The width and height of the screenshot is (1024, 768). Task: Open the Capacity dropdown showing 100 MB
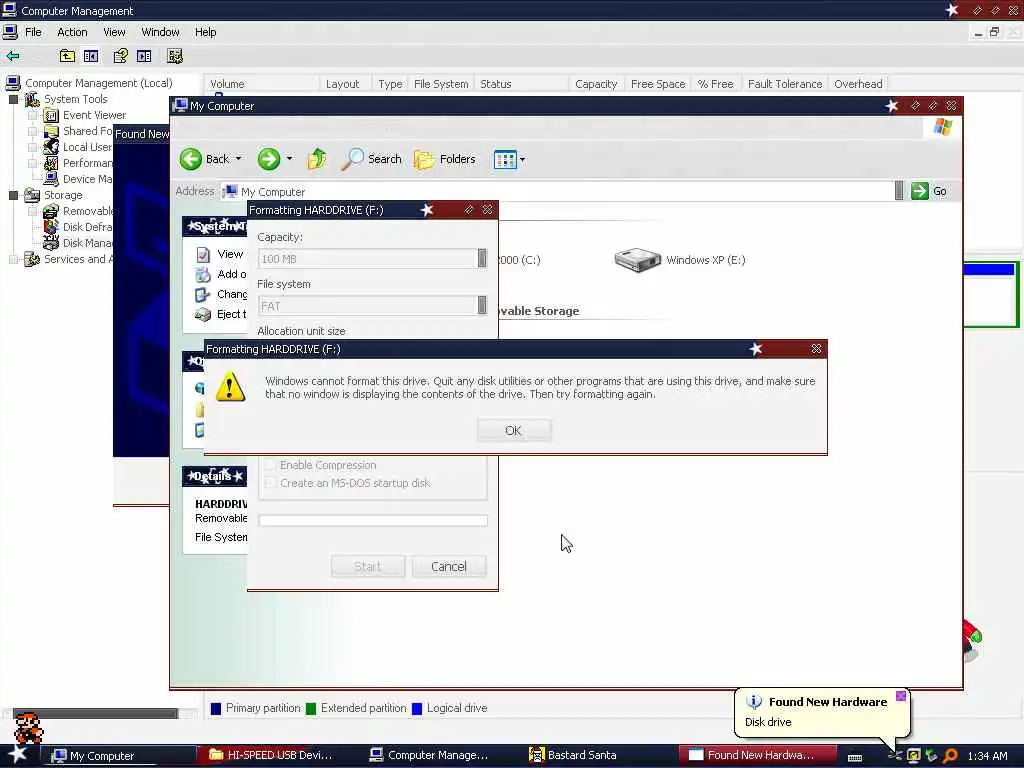482,259
